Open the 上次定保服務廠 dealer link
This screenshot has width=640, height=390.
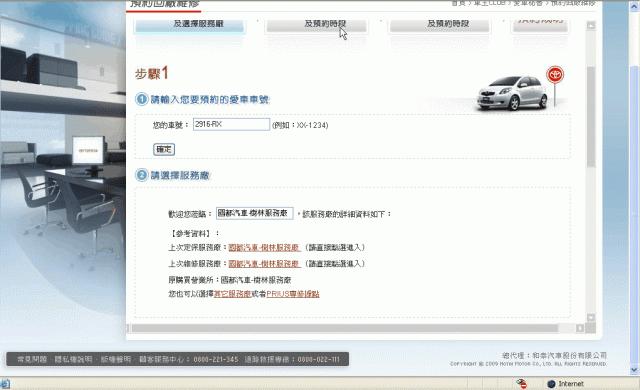coord(264,248)
